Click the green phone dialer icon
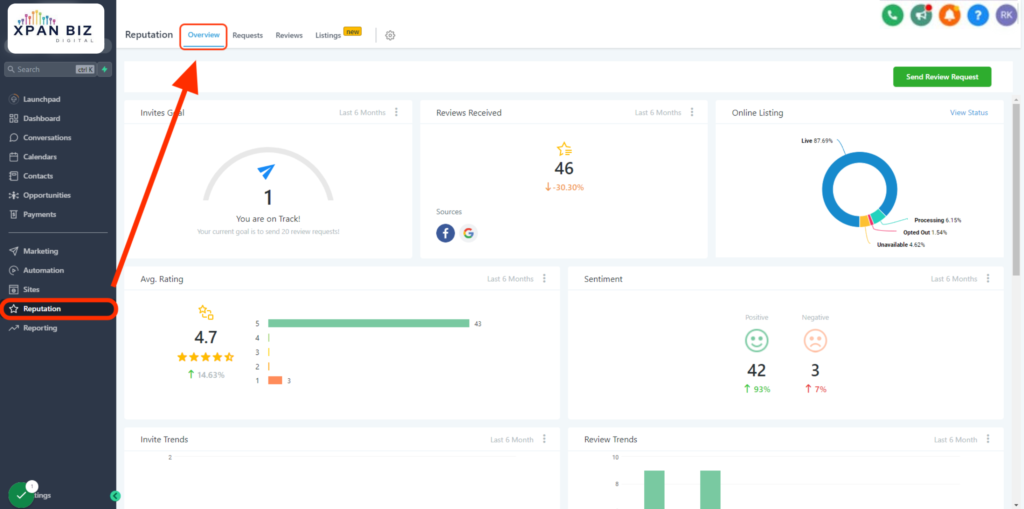This screenshot has width=1024, height=509. (x=892, y=15)
